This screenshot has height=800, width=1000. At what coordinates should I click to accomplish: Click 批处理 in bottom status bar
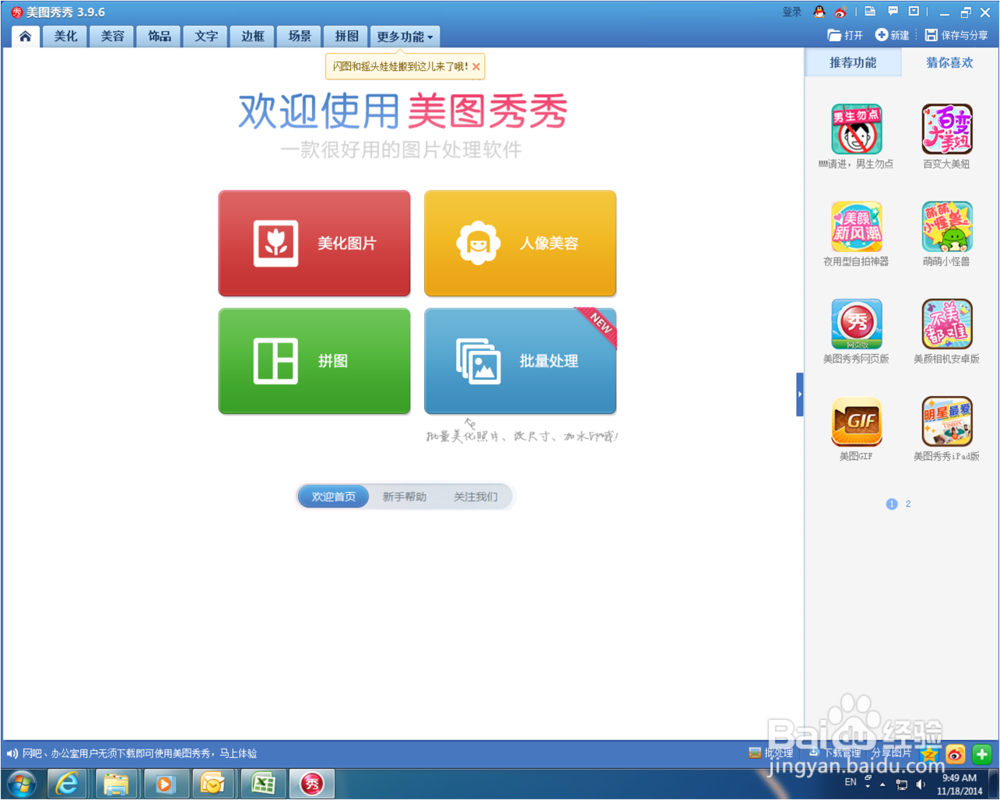point(771,753)
